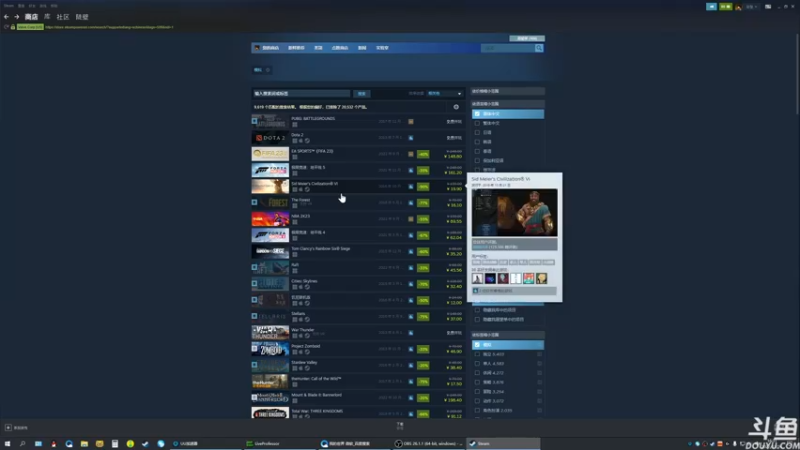
Task: Expand the narrow by price section header
Action: tap(508, 91)
